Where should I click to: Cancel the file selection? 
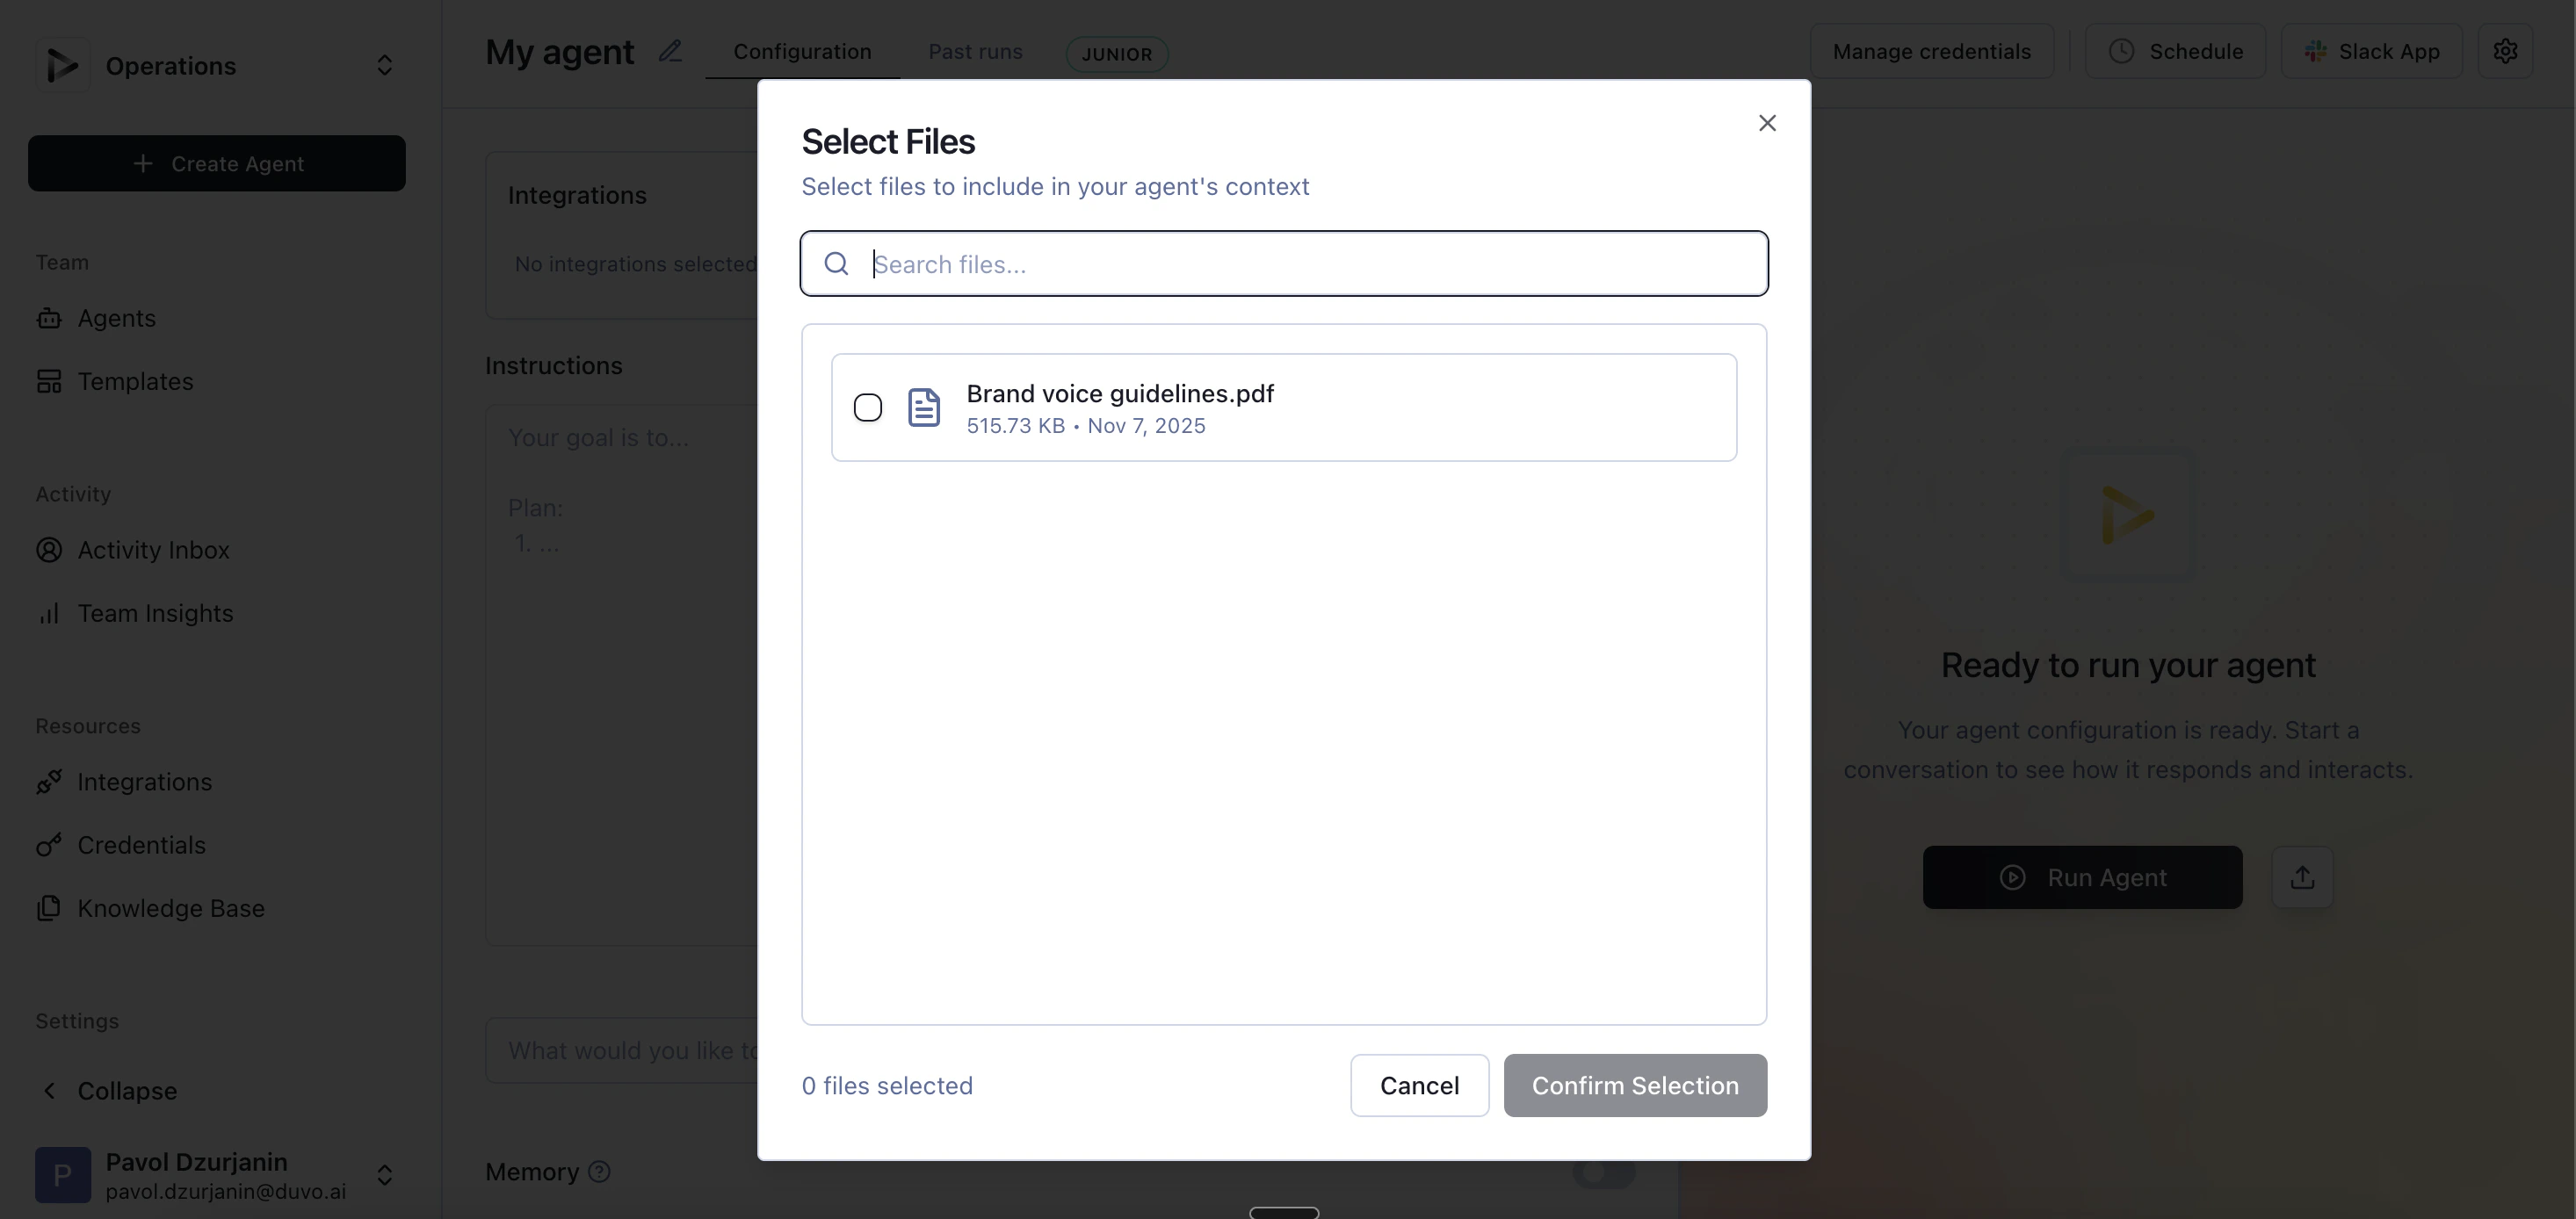(x=1419, y=1085)
